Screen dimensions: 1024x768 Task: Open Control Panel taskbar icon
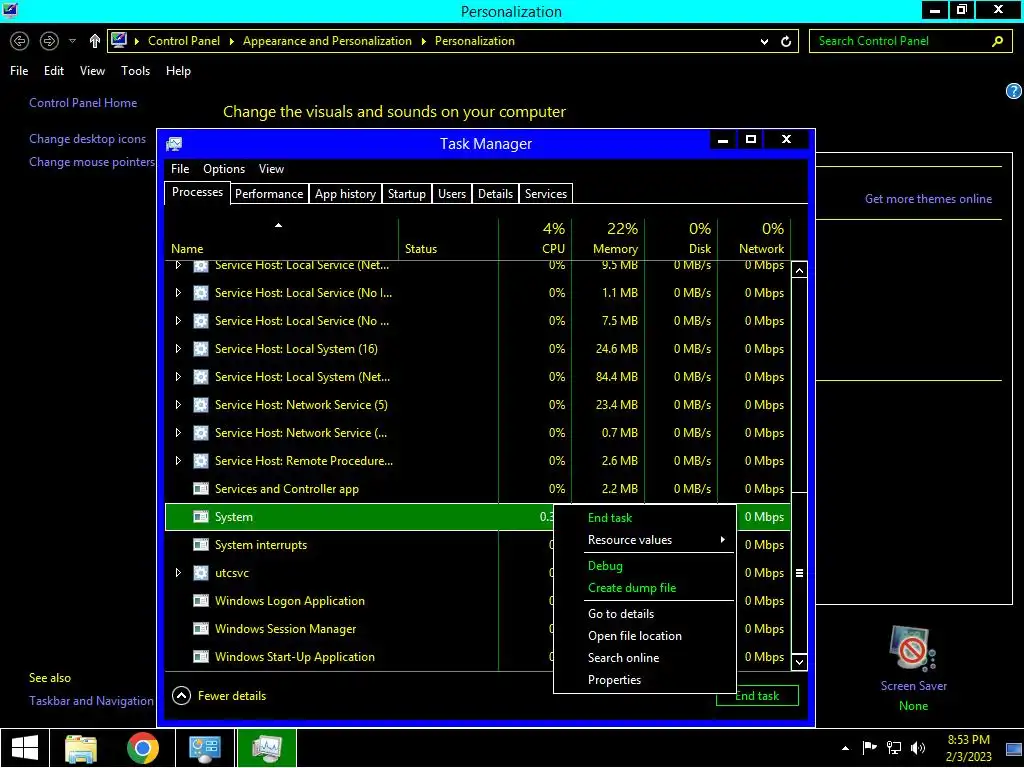[204, 748]
